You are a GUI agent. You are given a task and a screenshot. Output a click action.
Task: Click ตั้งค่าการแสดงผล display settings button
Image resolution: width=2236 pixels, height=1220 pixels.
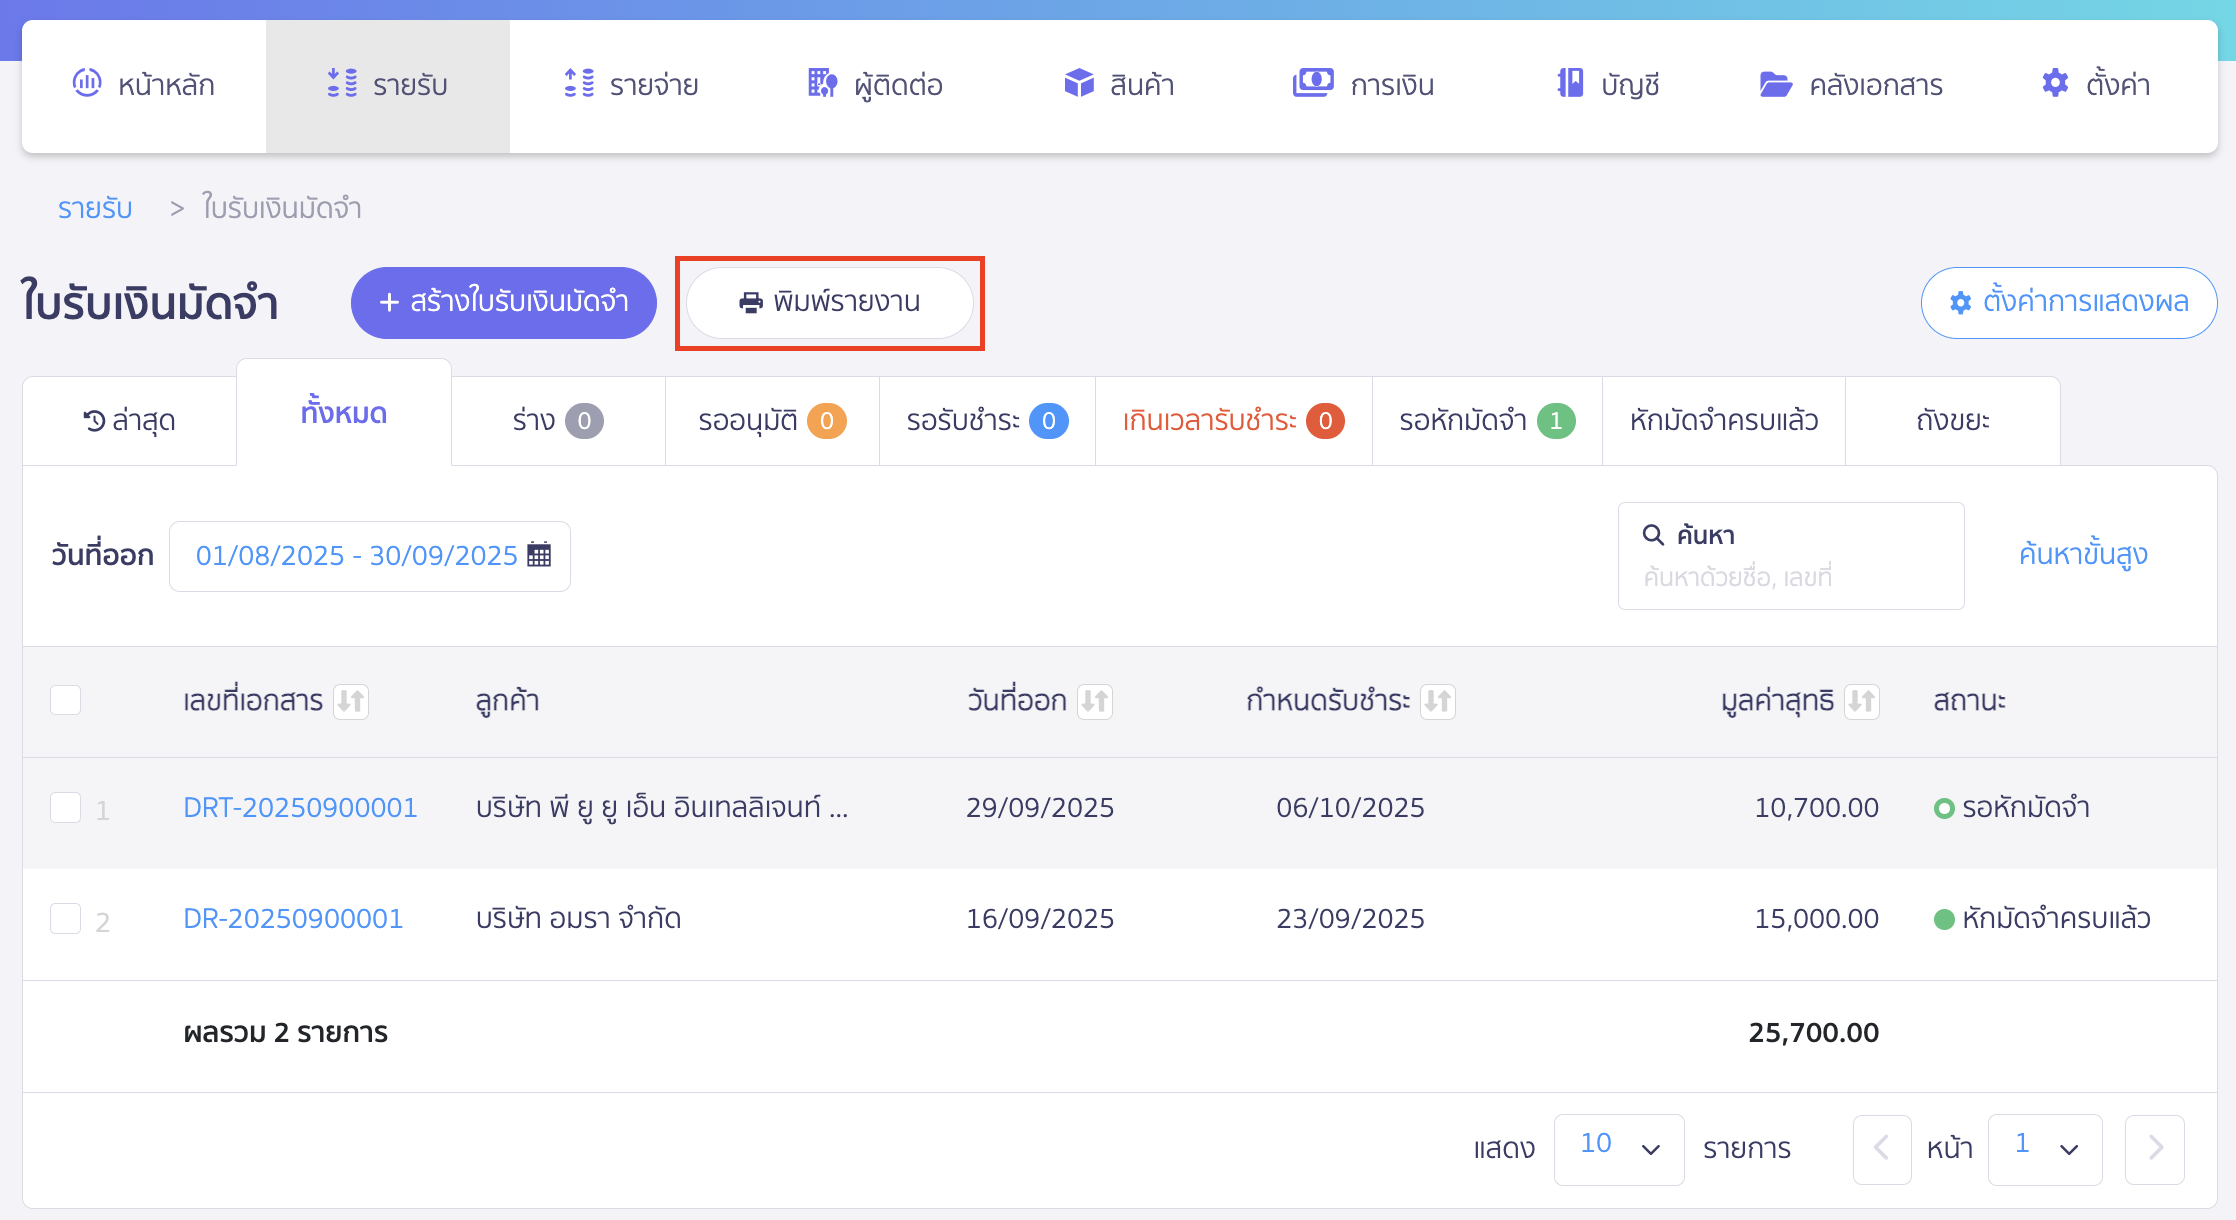pyautogui.click(x=2068, y=302)
